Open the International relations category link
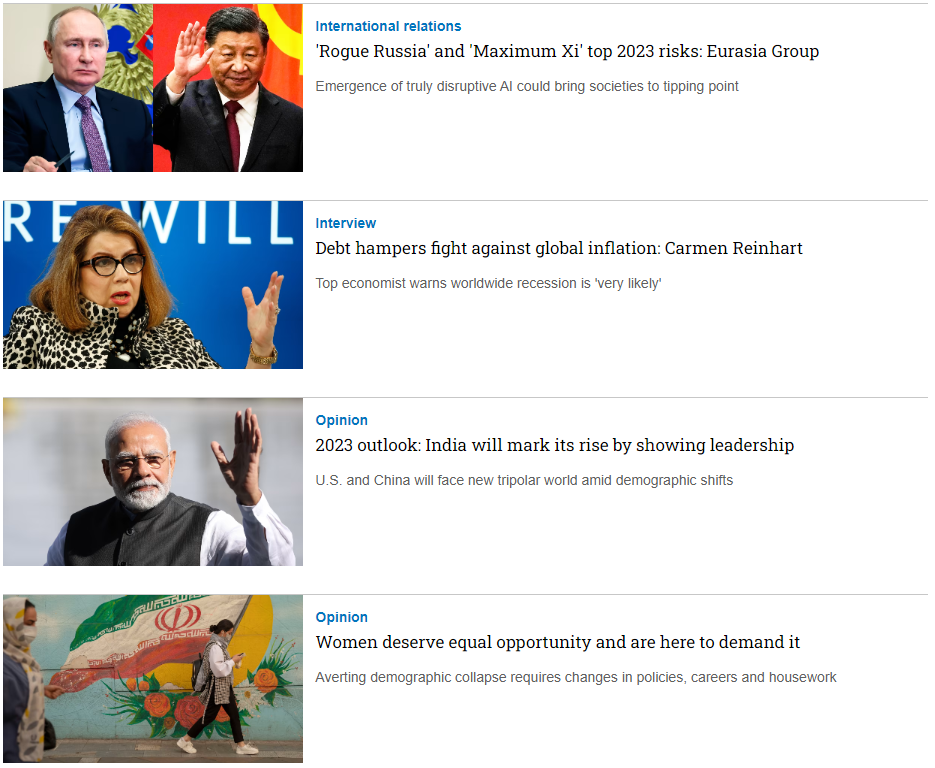Image resolution: width=935 pixels, height=768 pixels. (388, 26)
